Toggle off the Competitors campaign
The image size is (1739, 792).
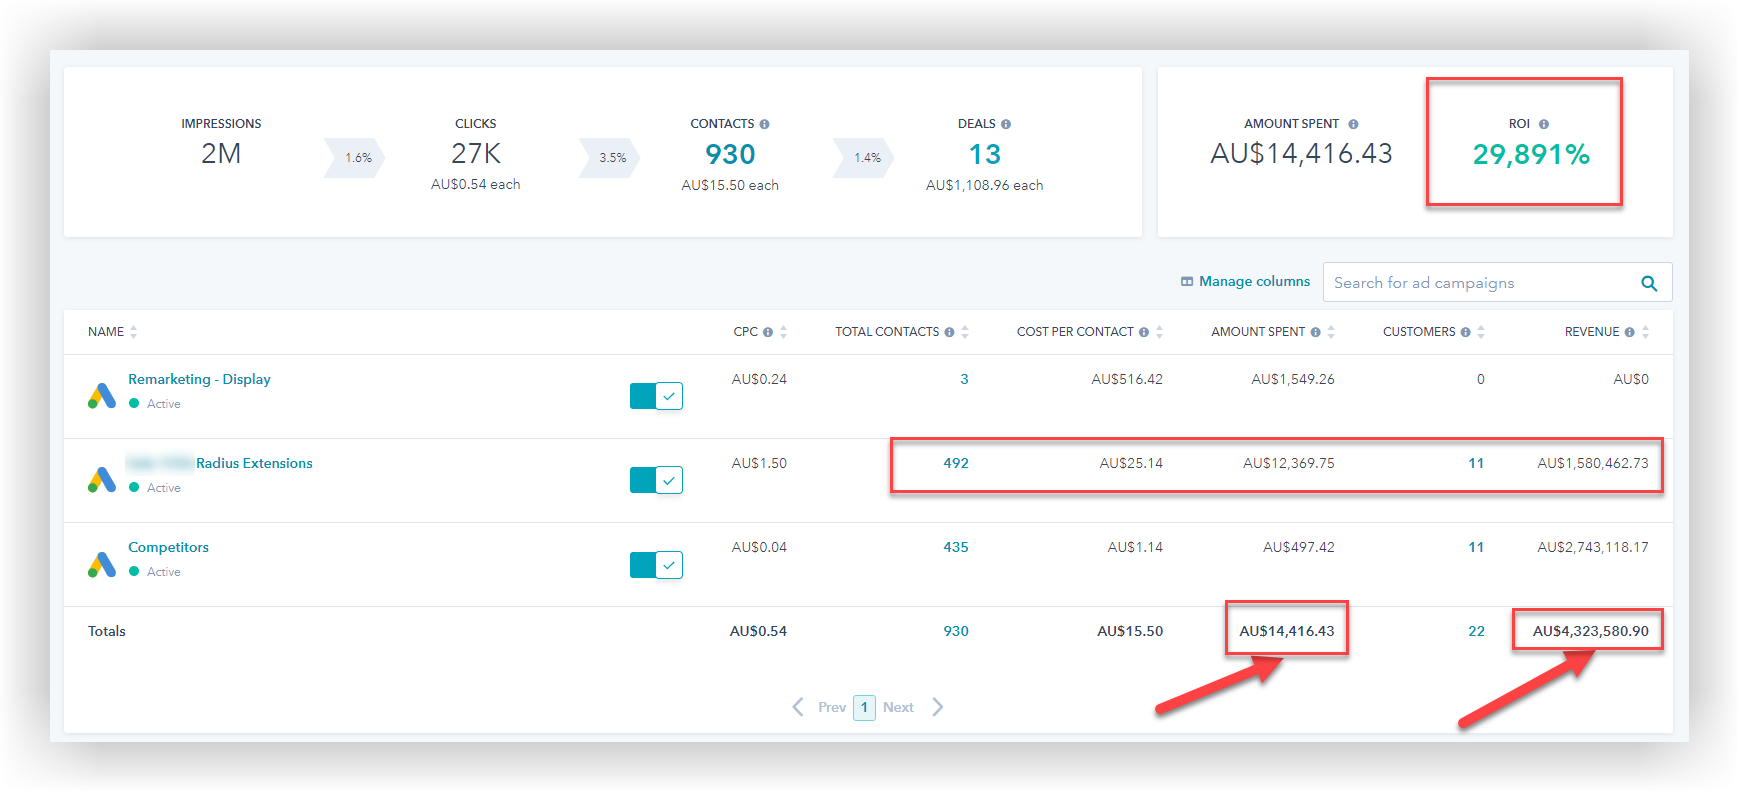[x=656, y=565]
